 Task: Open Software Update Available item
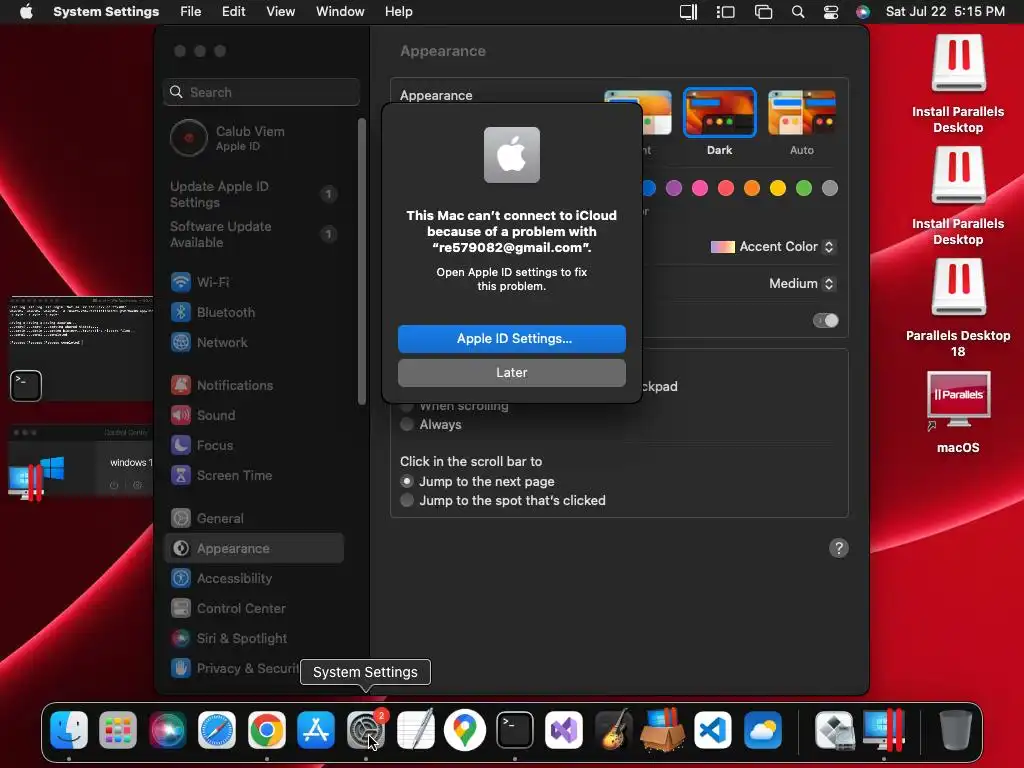pos(254,234)
